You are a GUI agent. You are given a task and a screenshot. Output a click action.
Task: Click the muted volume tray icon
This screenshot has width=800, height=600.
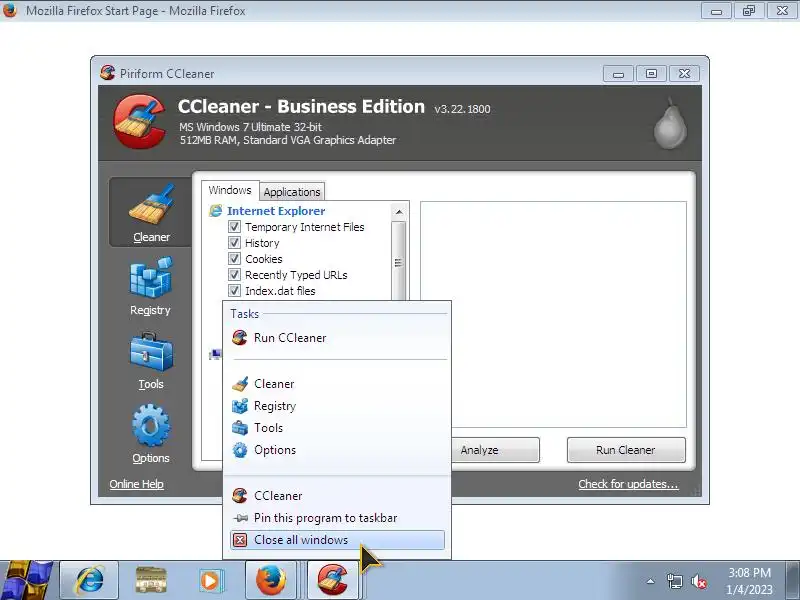(x=698, y=581)
